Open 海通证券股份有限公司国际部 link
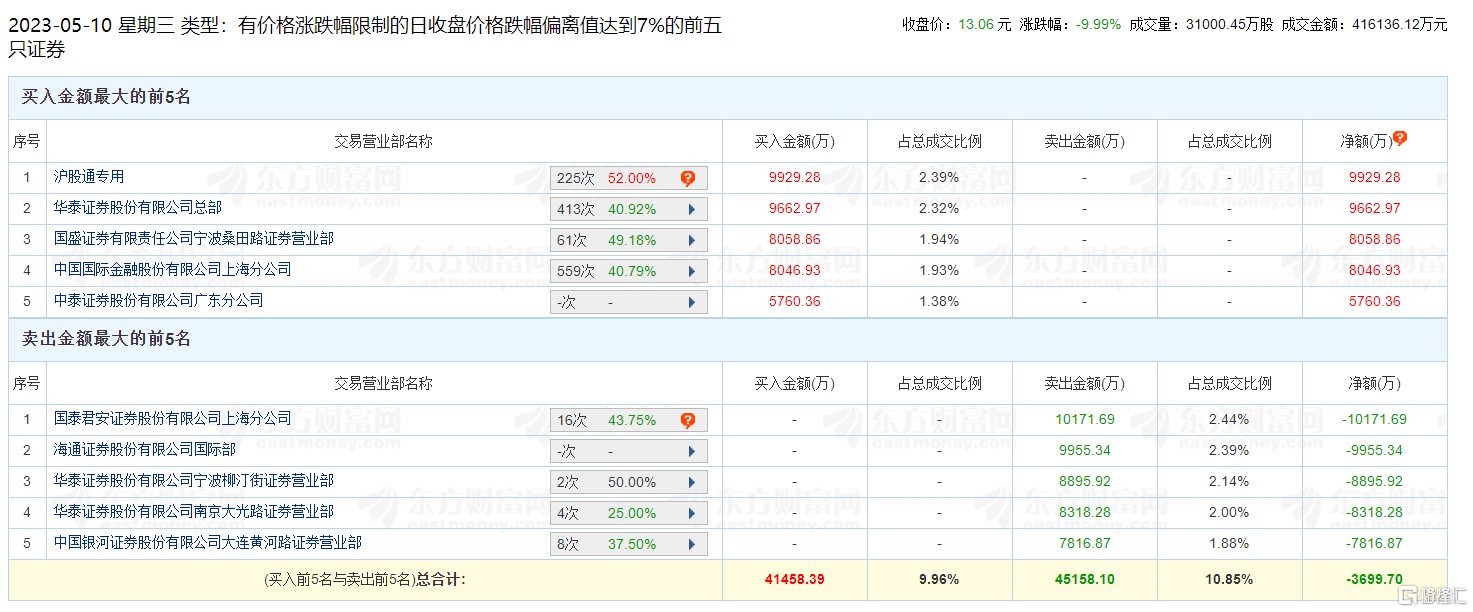Image resolution: width=1473 pixels, height=612 pixels. pos(145,450)
